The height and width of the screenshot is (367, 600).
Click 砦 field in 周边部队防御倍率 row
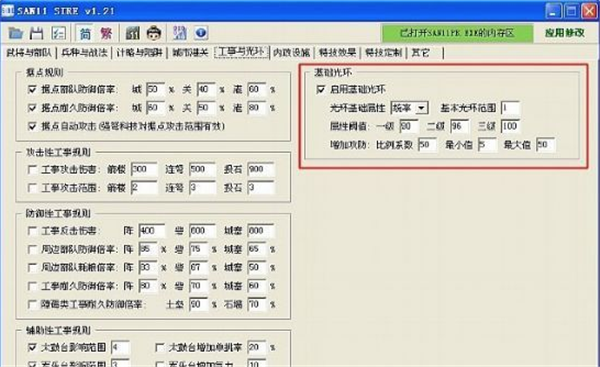pyautogui.click(x=199, y=250)
